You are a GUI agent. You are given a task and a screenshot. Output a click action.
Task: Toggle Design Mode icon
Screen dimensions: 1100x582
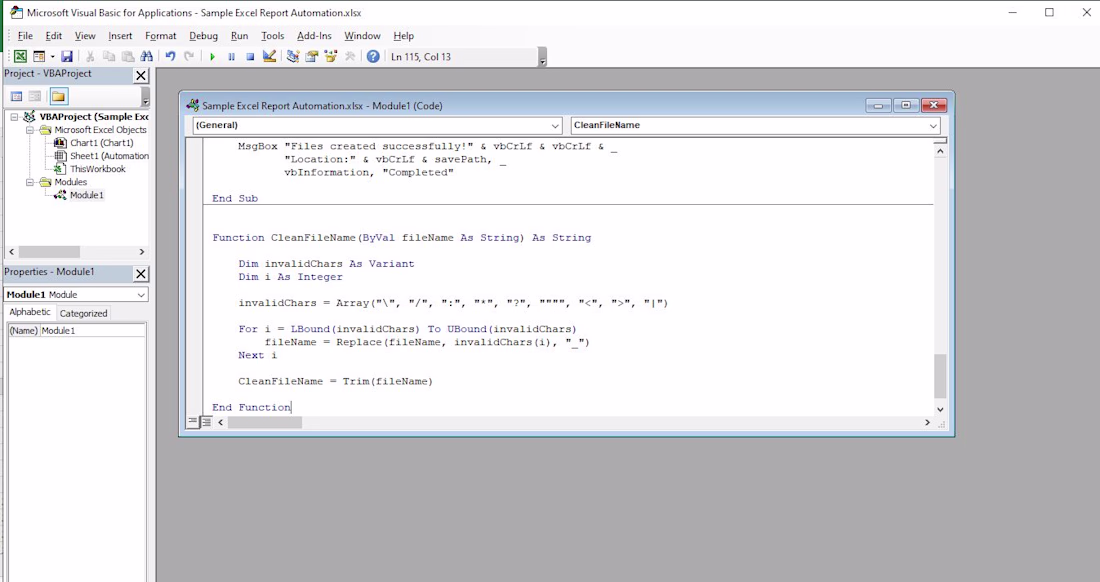(269, 57)
